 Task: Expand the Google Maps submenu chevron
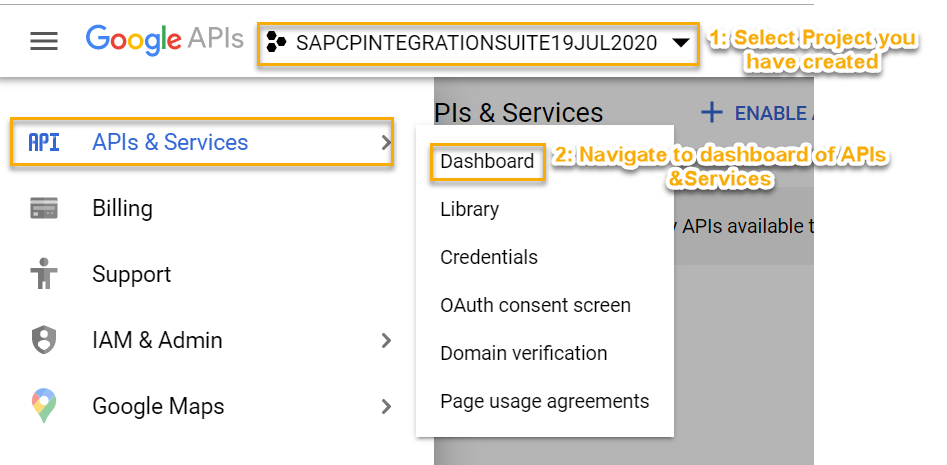point(386,406)
